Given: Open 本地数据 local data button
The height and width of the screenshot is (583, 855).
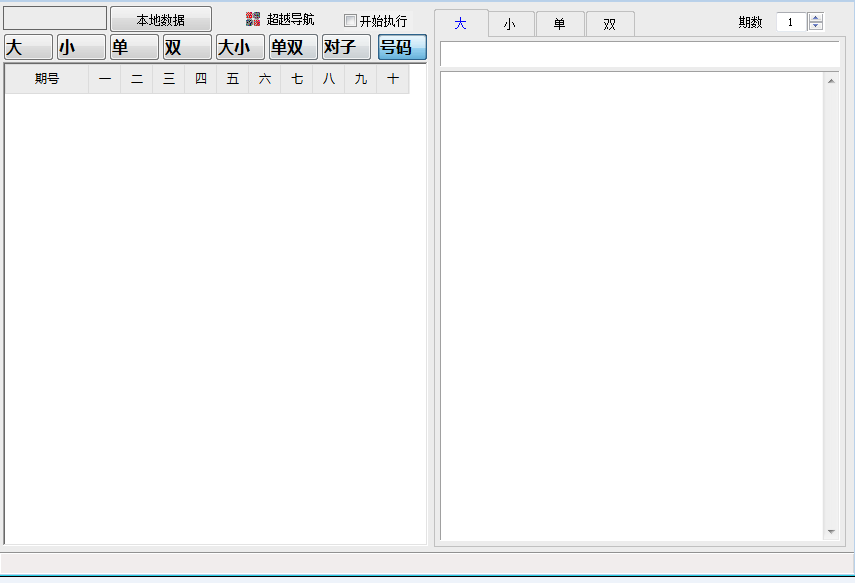Looking at the screenshot, I should pos(161,20).
